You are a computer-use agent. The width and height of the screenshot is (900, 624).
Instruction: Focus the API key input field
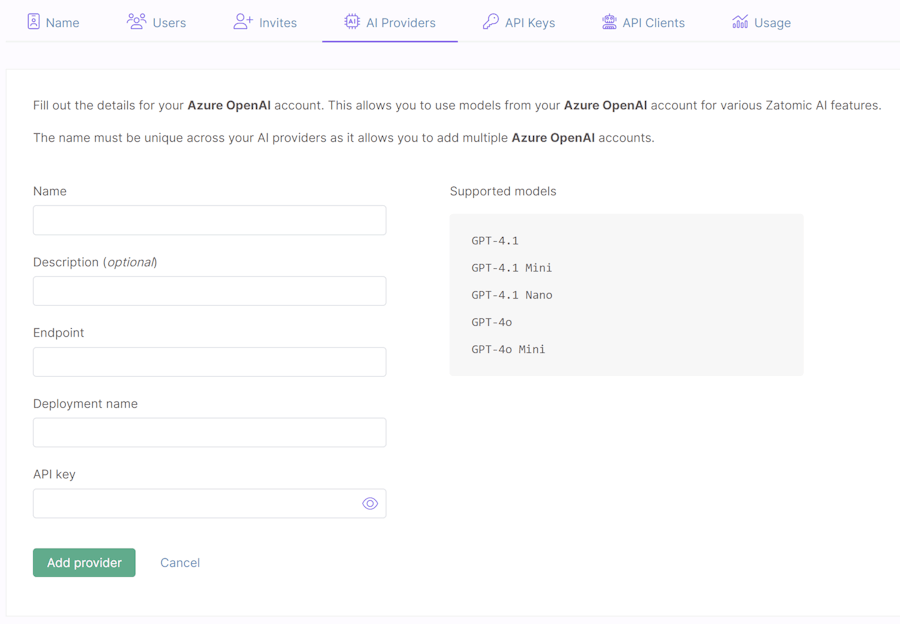pyautogui.click(x=210, y=503)
